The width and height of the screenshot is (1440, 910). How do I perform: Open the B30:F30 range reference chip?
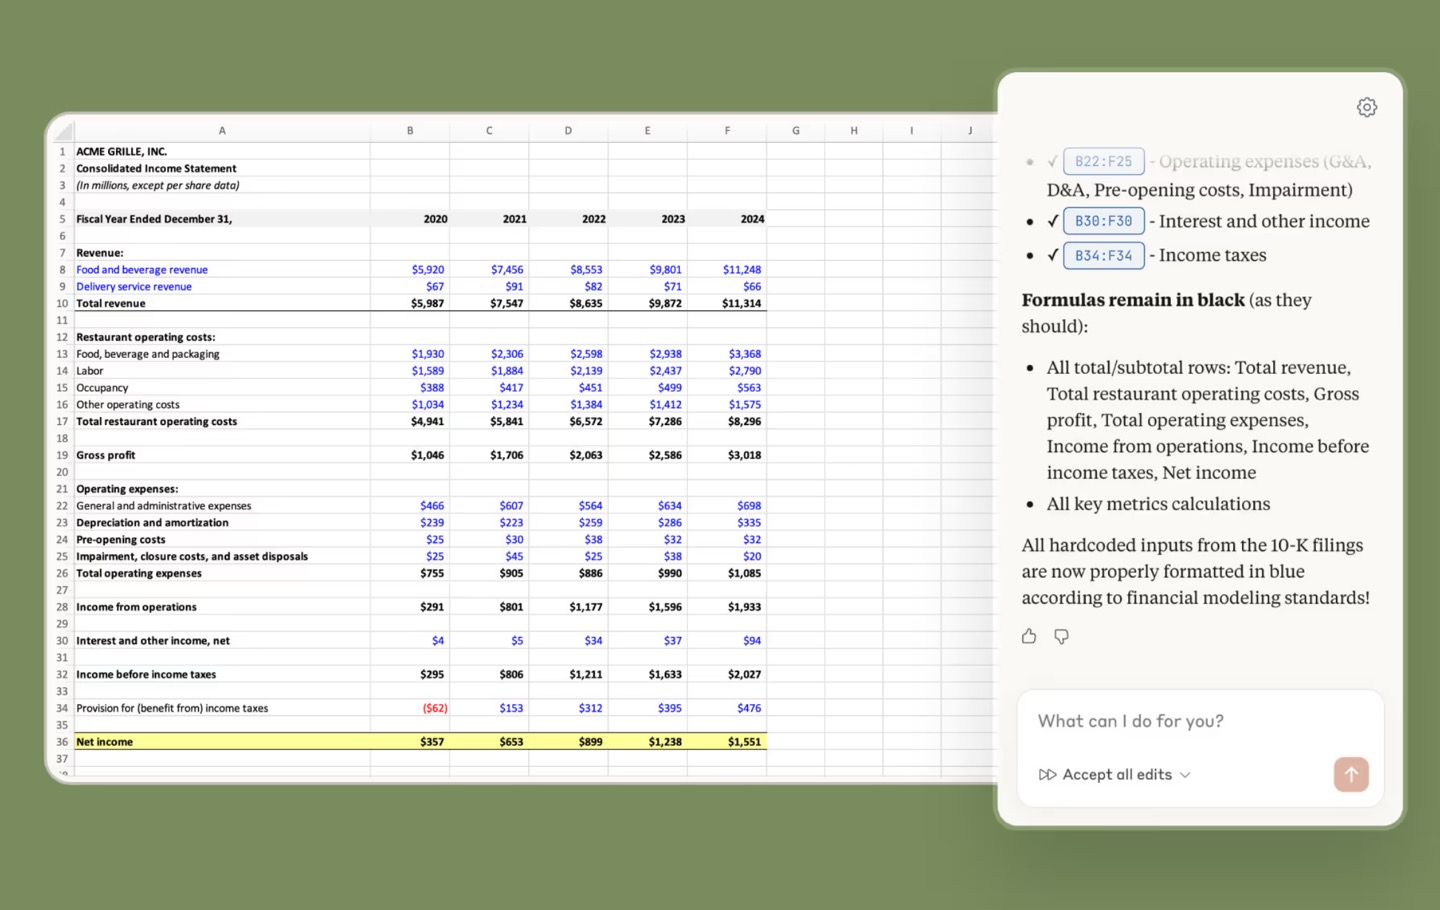(1103, 221)
